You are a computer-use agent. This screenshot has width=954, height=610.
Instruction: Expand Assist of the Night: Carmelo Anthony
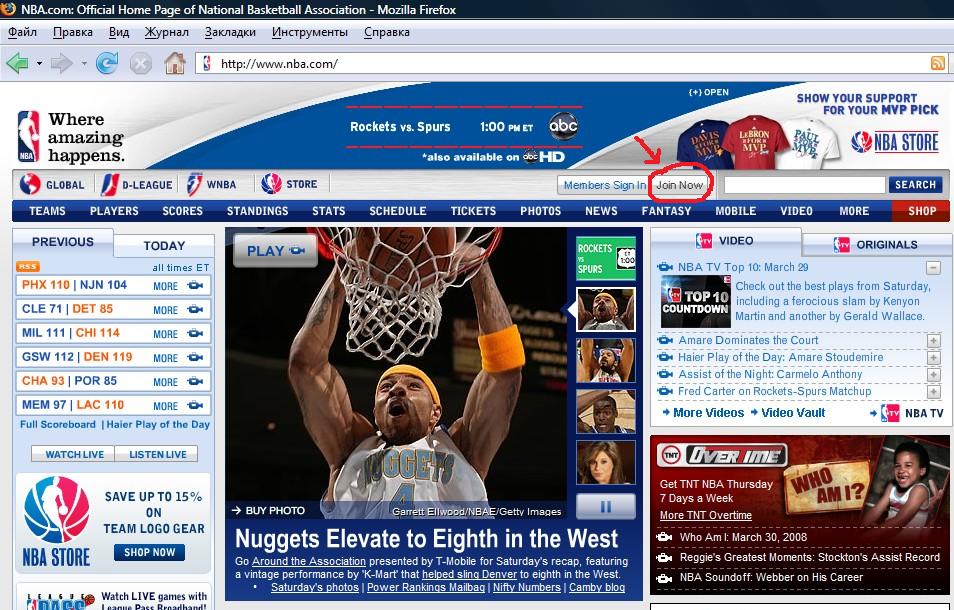[x=933, y=375]
